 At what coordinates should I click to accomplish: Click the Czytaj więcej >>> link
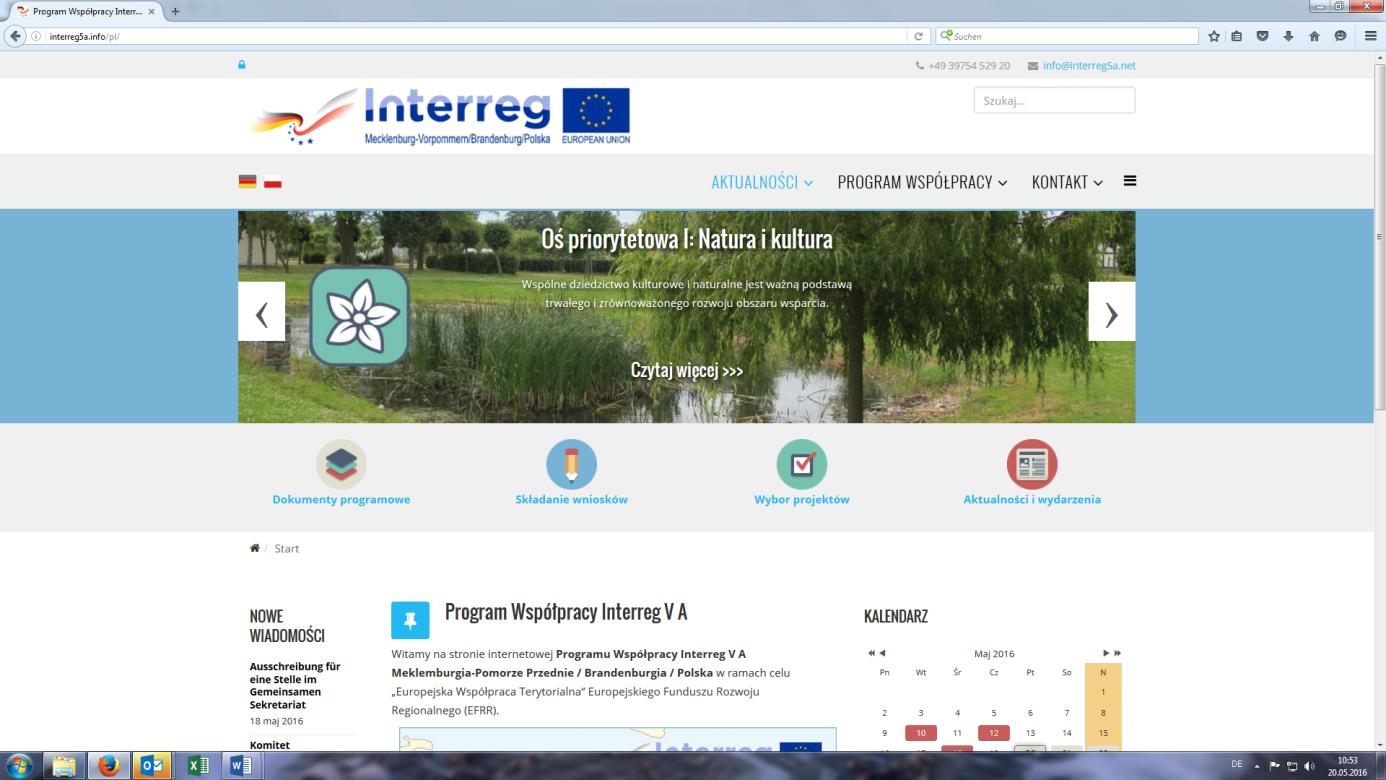(x=687, y=370)
